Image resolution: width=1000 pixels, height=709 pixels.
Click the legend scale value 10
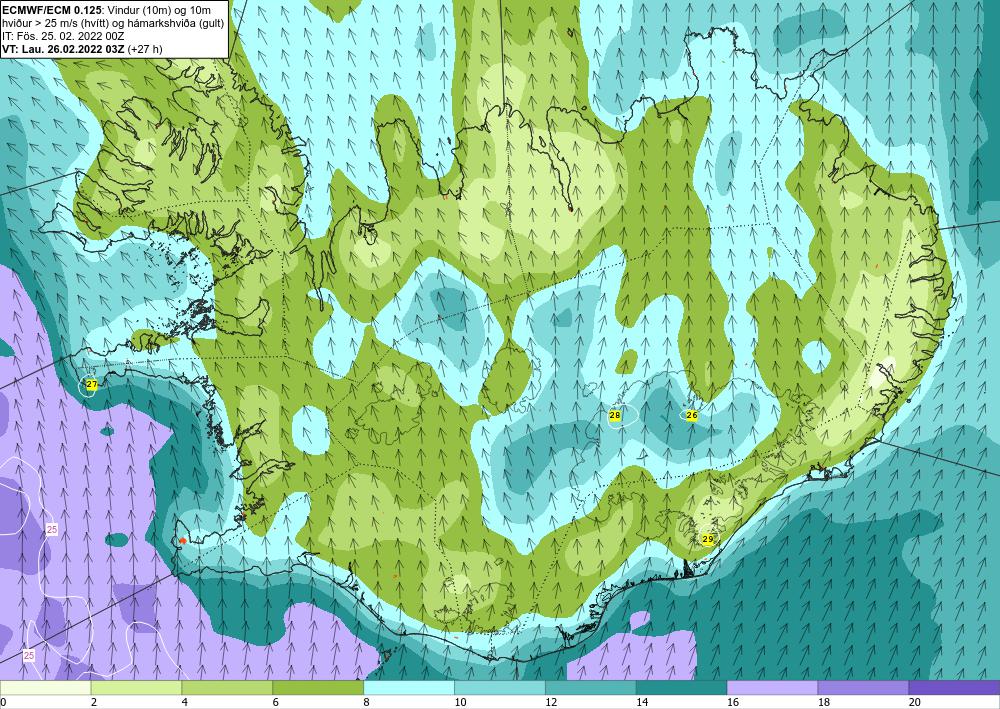click(460, 703)
